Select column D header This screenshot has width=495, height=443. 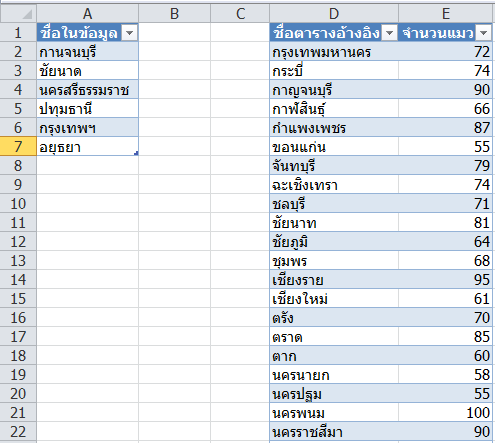[x=334, y=14]
